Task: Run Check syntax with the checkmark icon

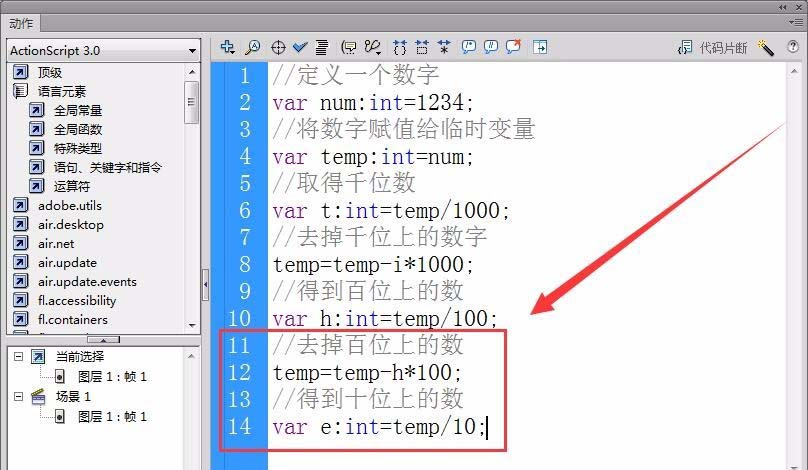Action: pyautogui.click(x=300, y=47)
